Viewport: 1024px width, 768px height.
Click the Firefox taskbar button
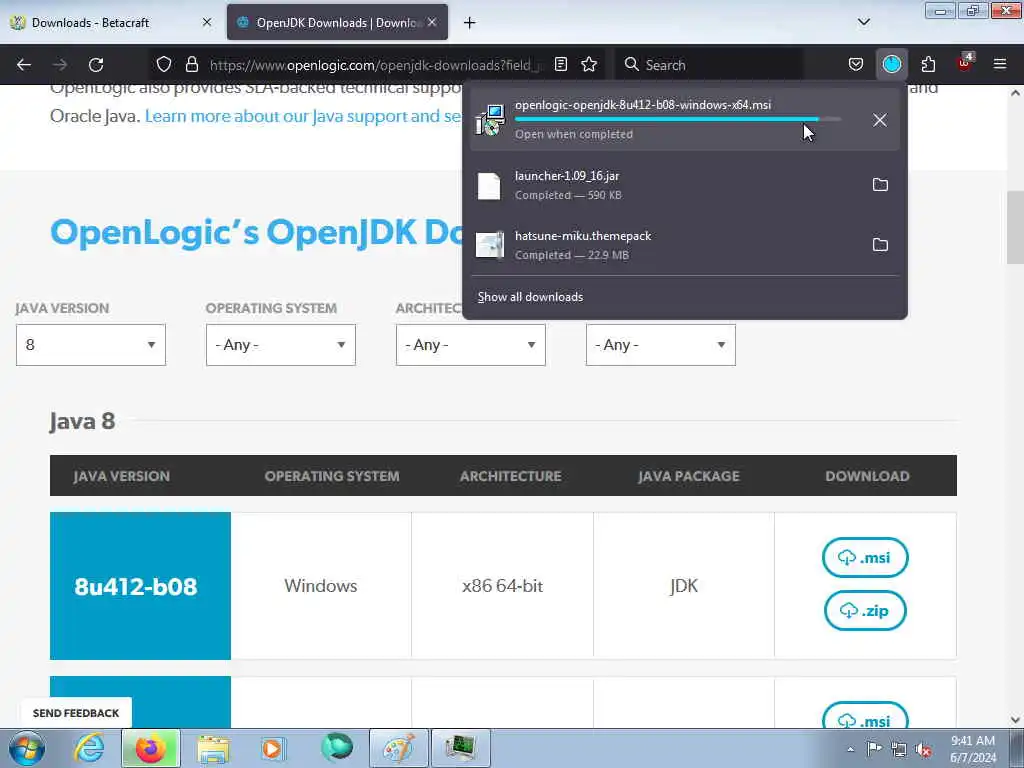click(151, 748)
